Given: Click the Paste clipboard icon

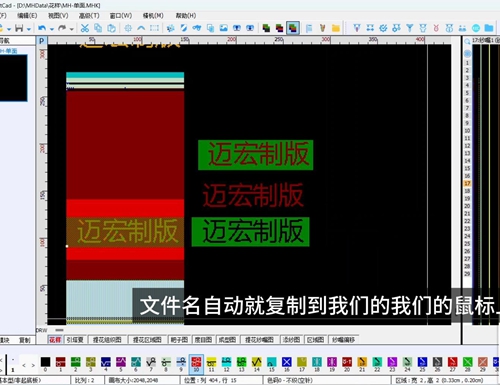Looking at the screenshot, I should (x=111, y=28).
